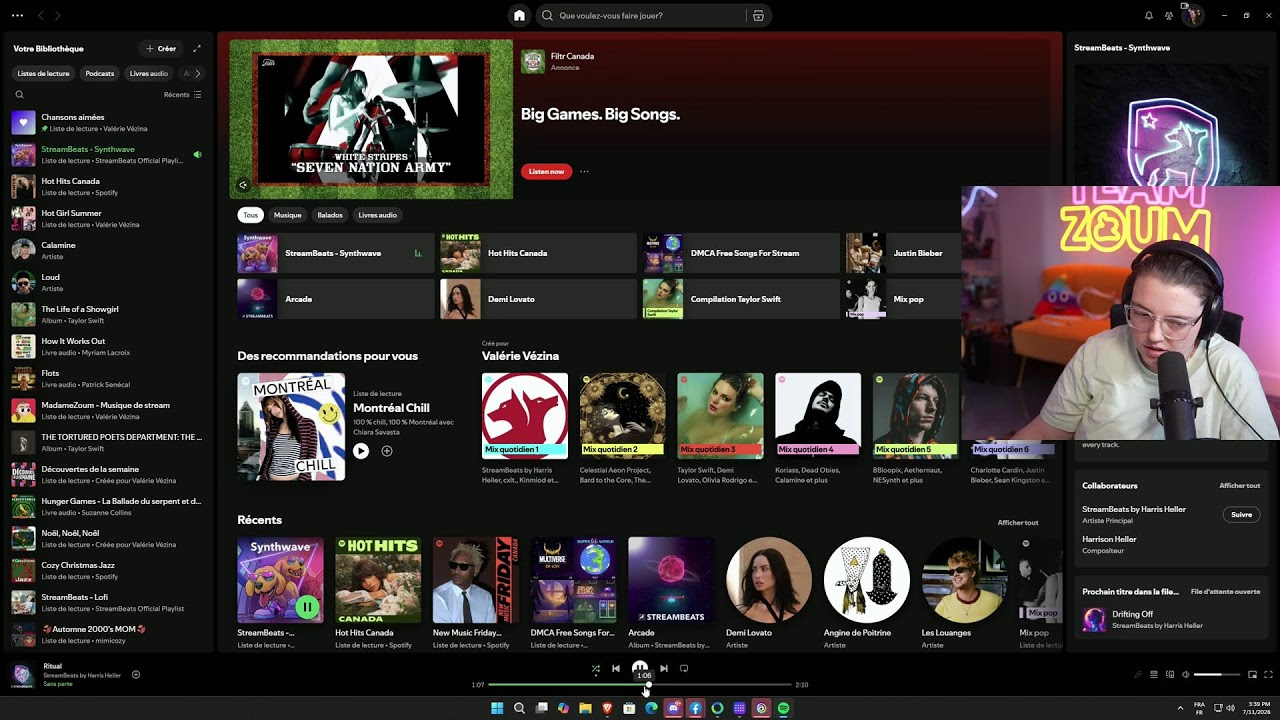
Task: Open the user profile avatar menu
Action: (x=1192, y=15)
